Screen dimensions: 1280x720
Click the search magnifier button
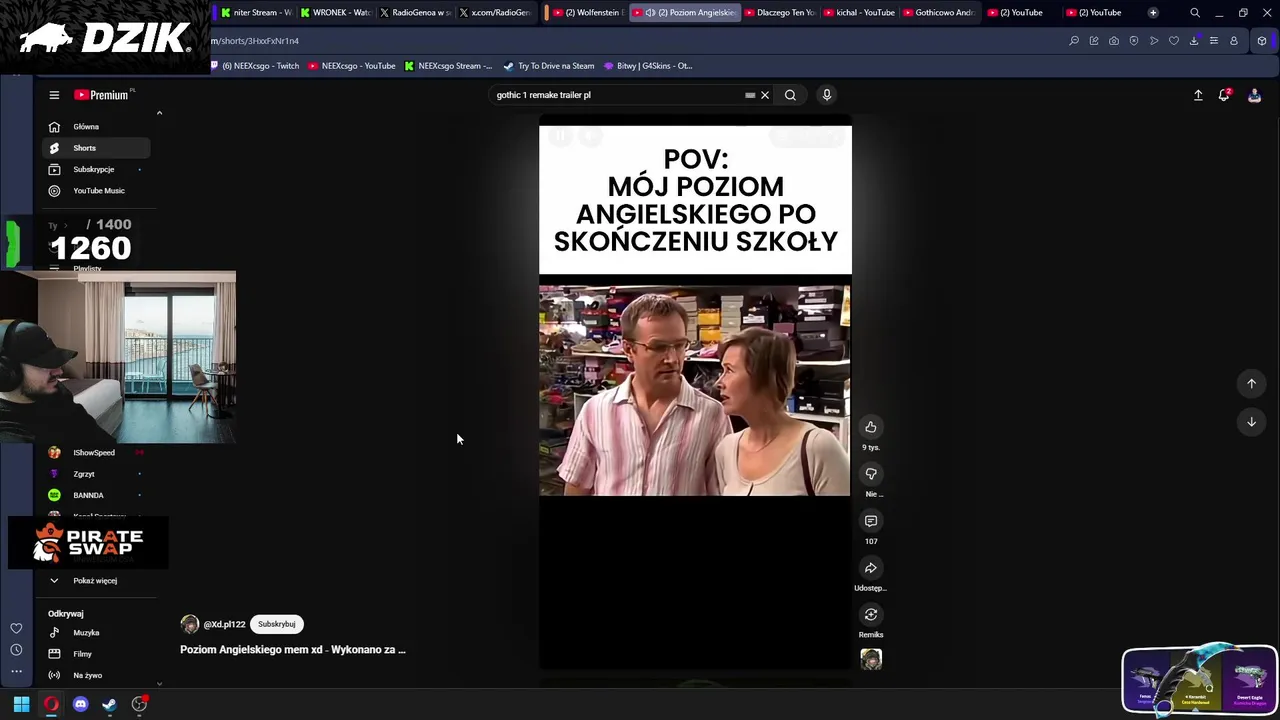tap(790, 95)
